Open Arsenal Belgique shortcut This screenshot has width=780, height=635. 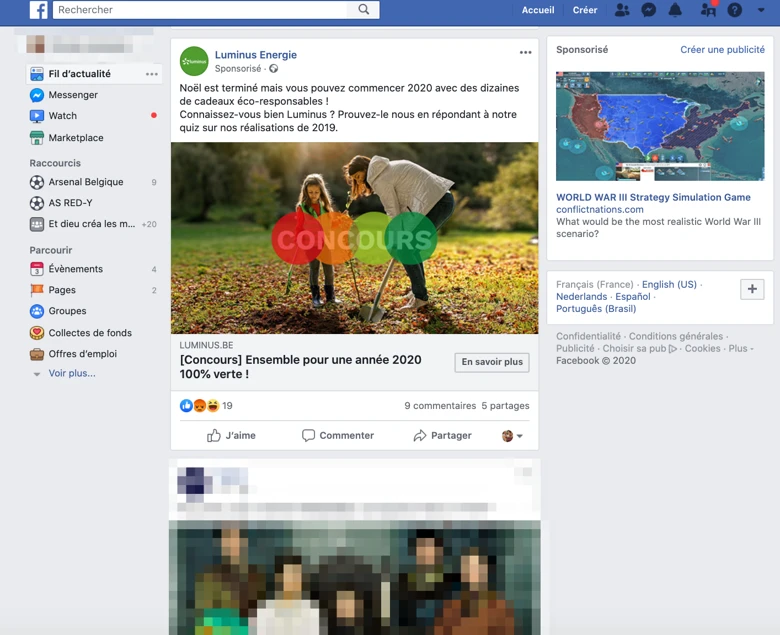tap(86, 182)
